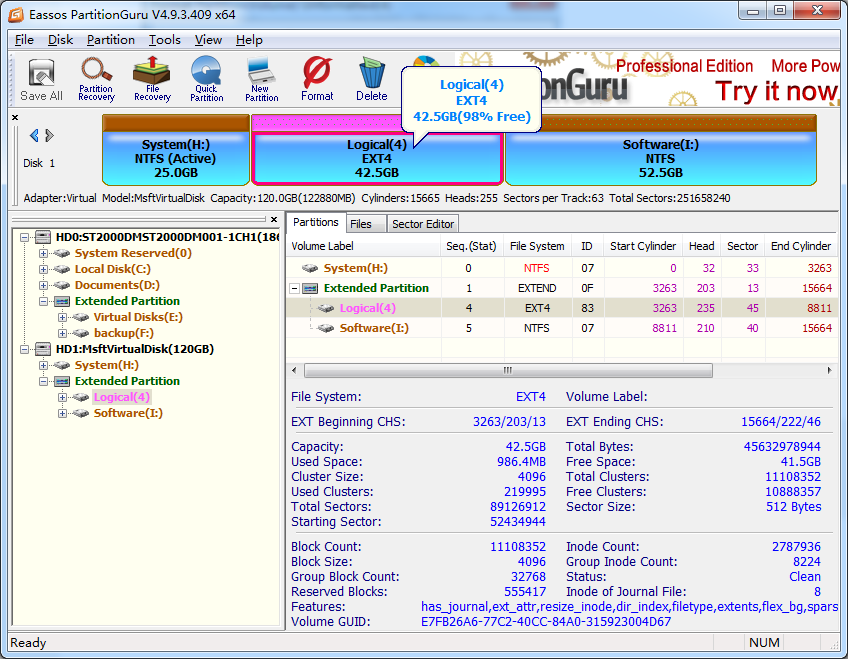Open the Help menu

tap(249, 40)
